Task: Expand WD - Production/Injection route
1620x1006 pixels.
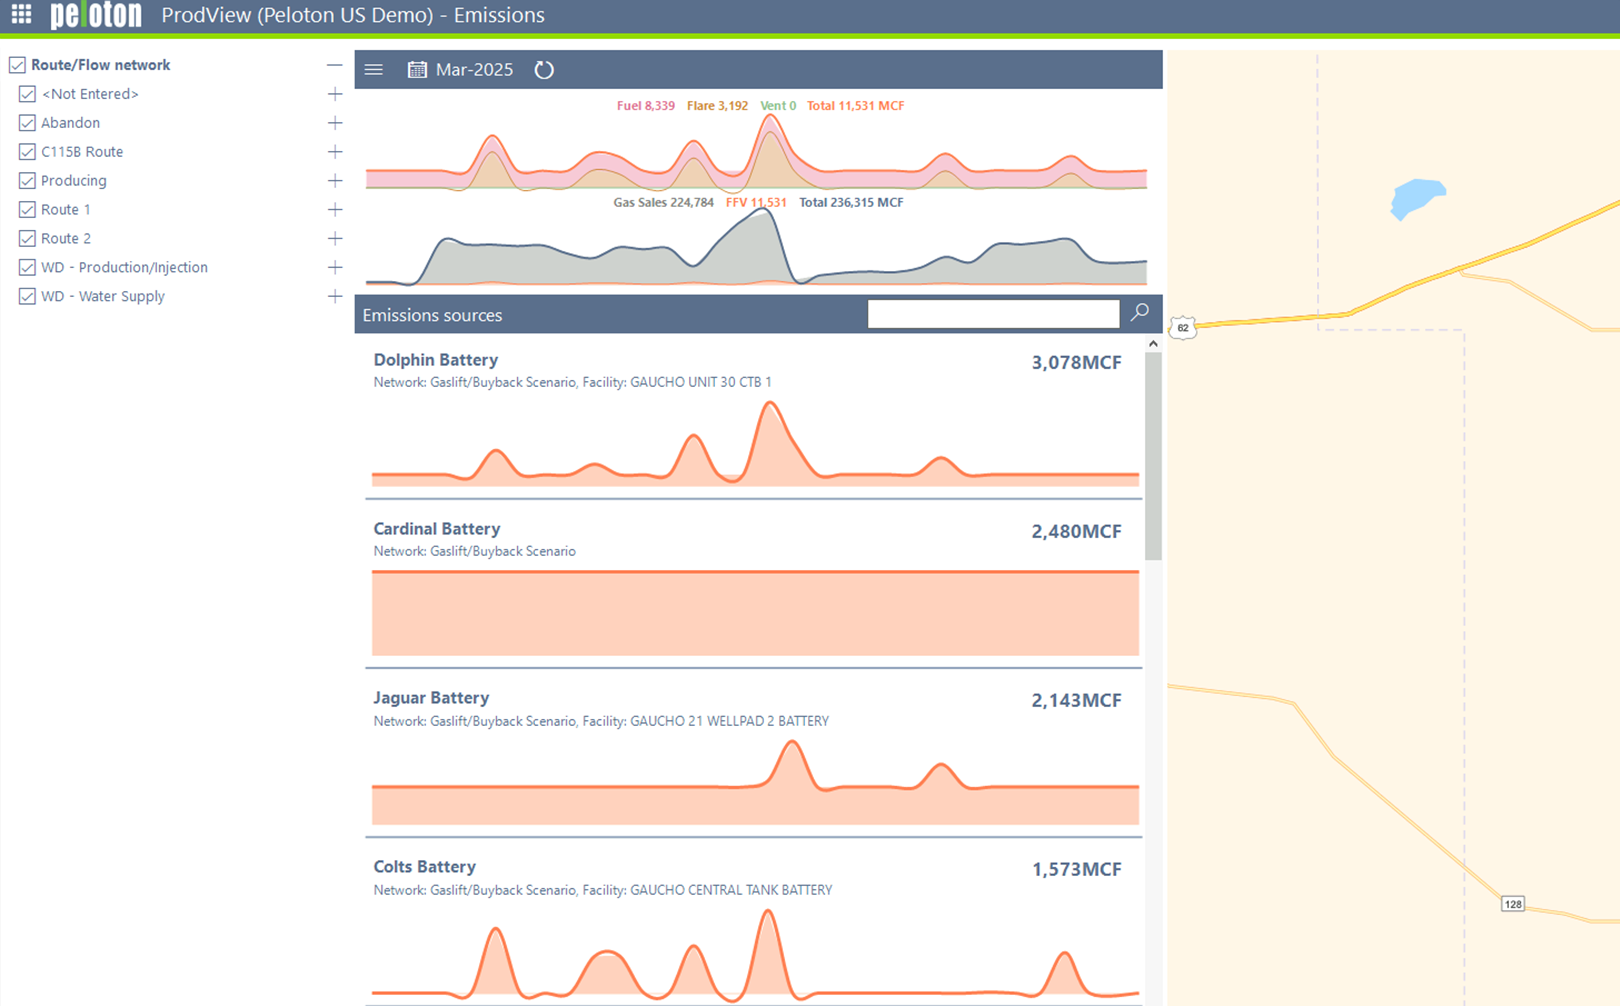Action: 335,267
